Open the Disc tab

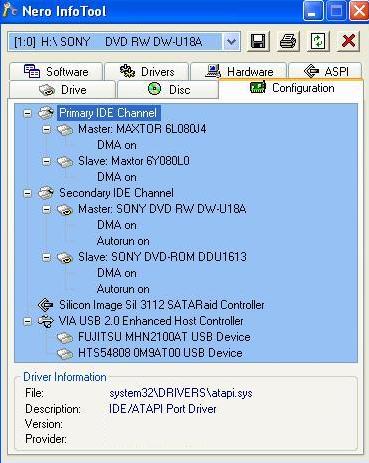[168, 90]
